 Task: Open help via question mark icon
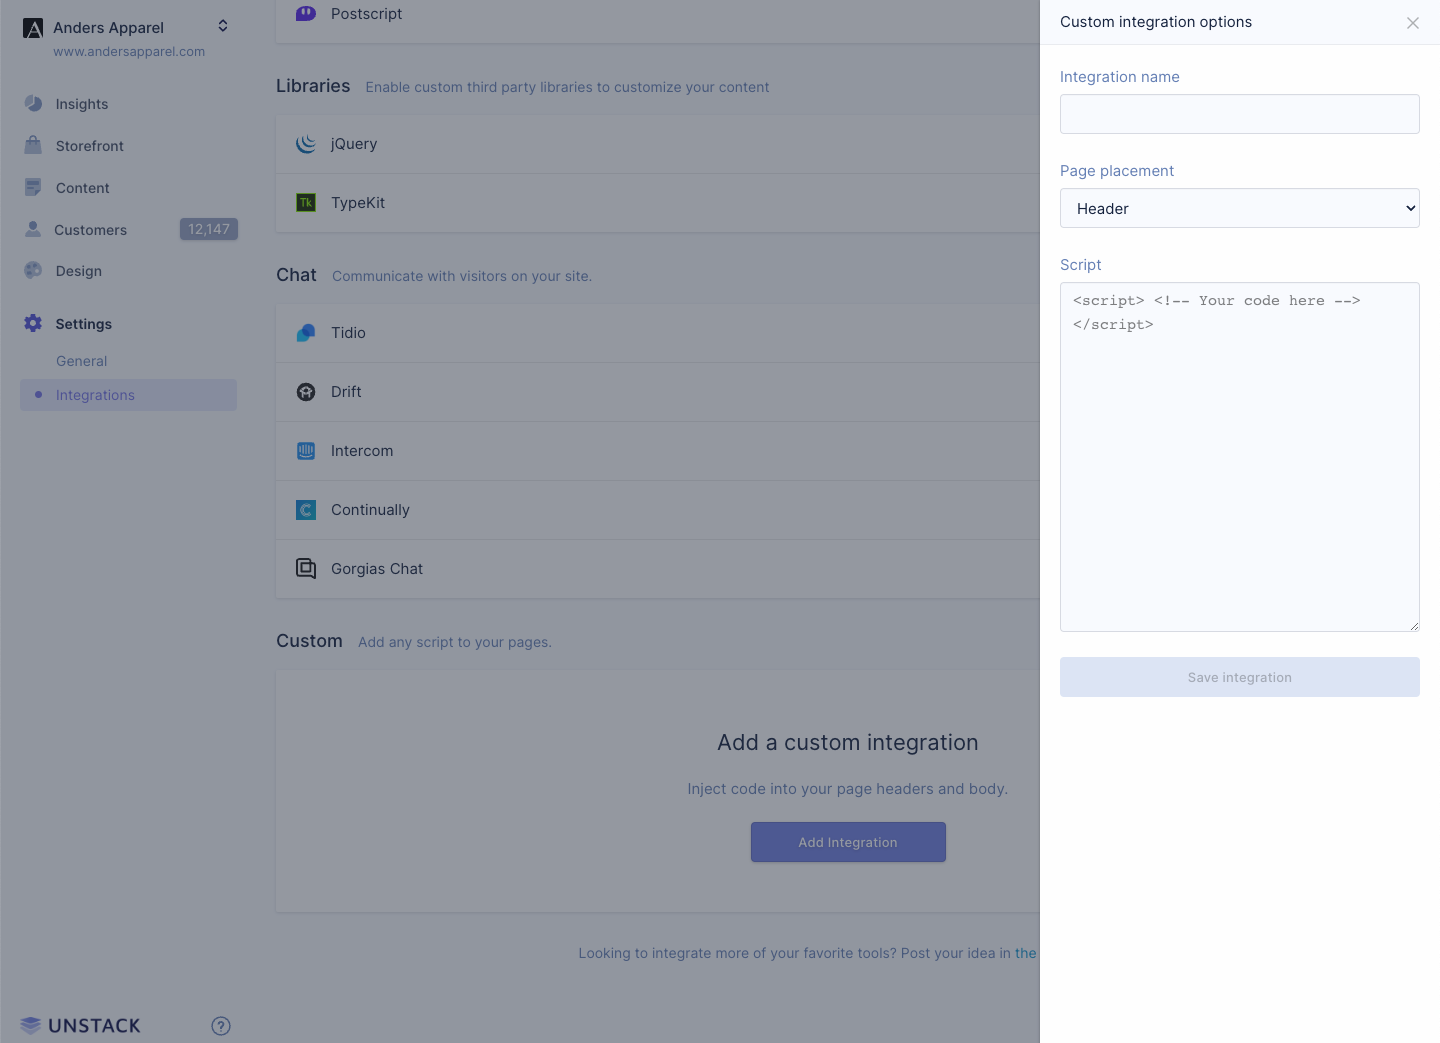(221, 1026)
